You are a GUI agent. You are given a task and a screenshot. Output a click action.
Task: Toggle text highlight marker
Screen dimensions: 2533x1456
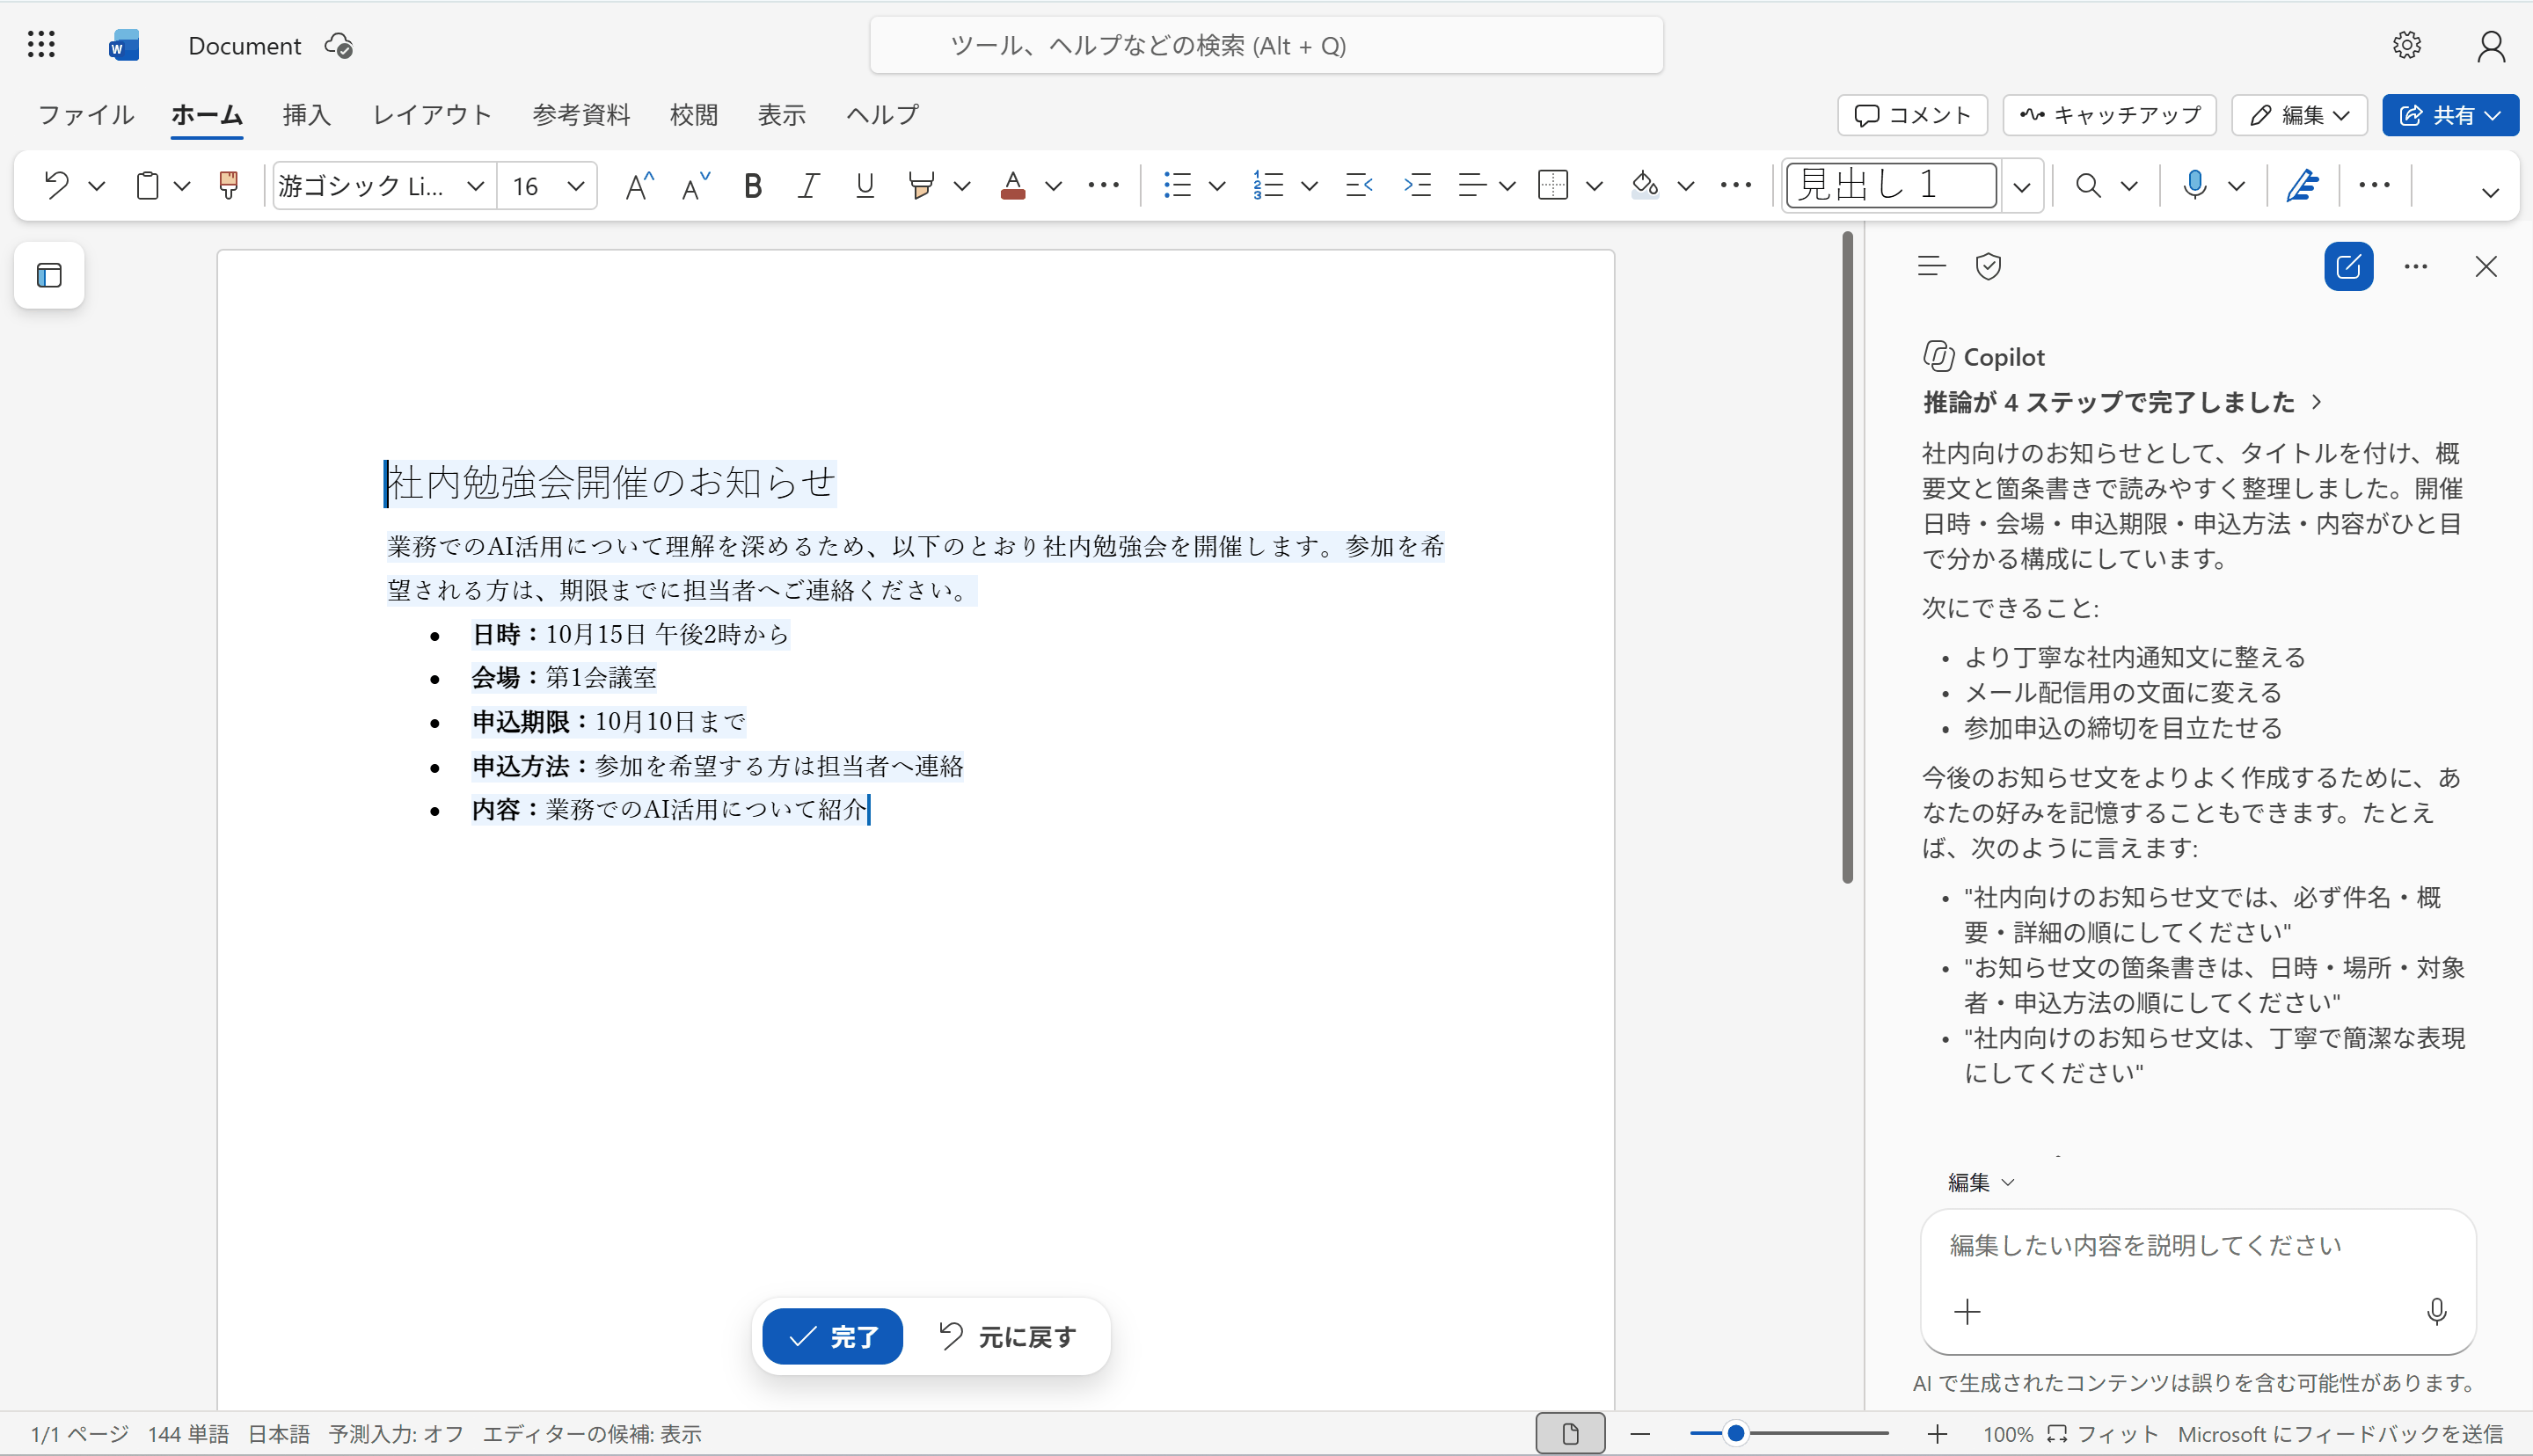[921, 185]
